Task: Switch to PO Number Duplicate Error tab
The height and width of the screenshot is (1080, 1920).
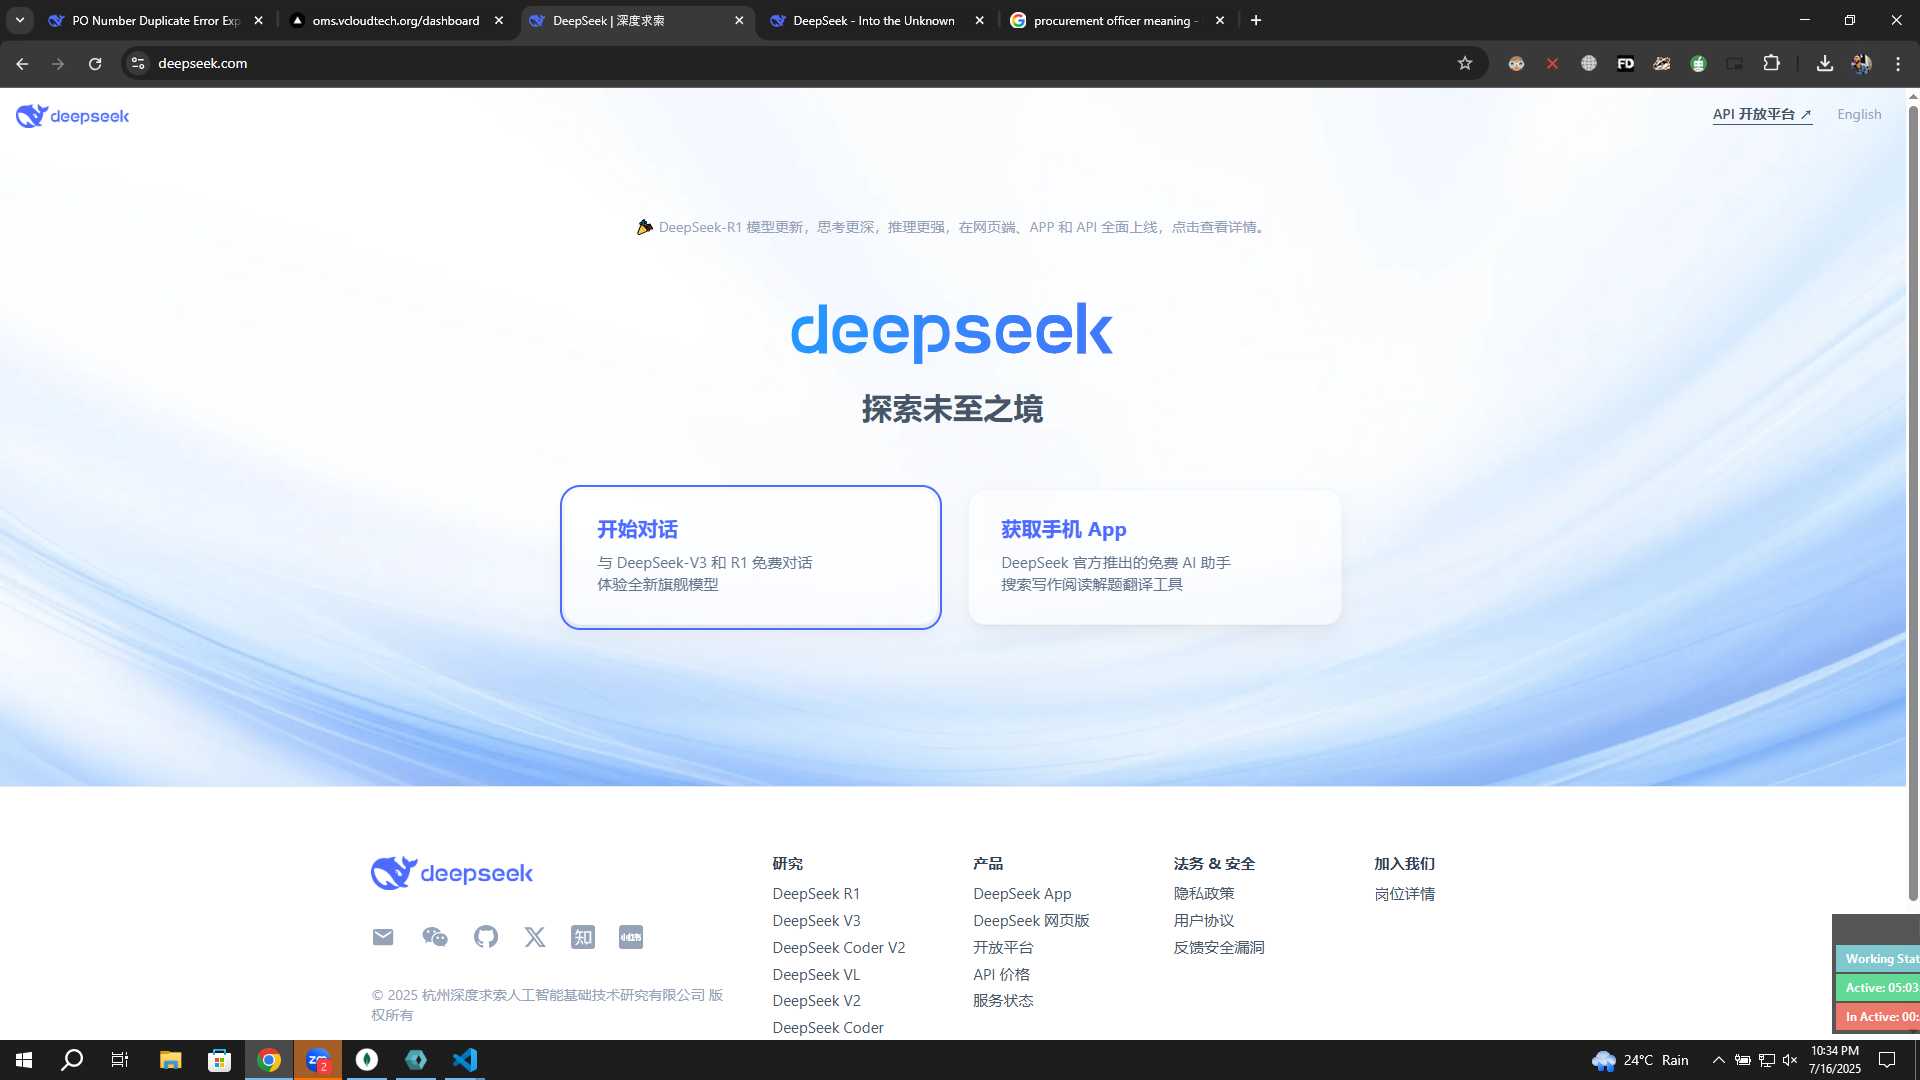Action: [x=155, y=20]
